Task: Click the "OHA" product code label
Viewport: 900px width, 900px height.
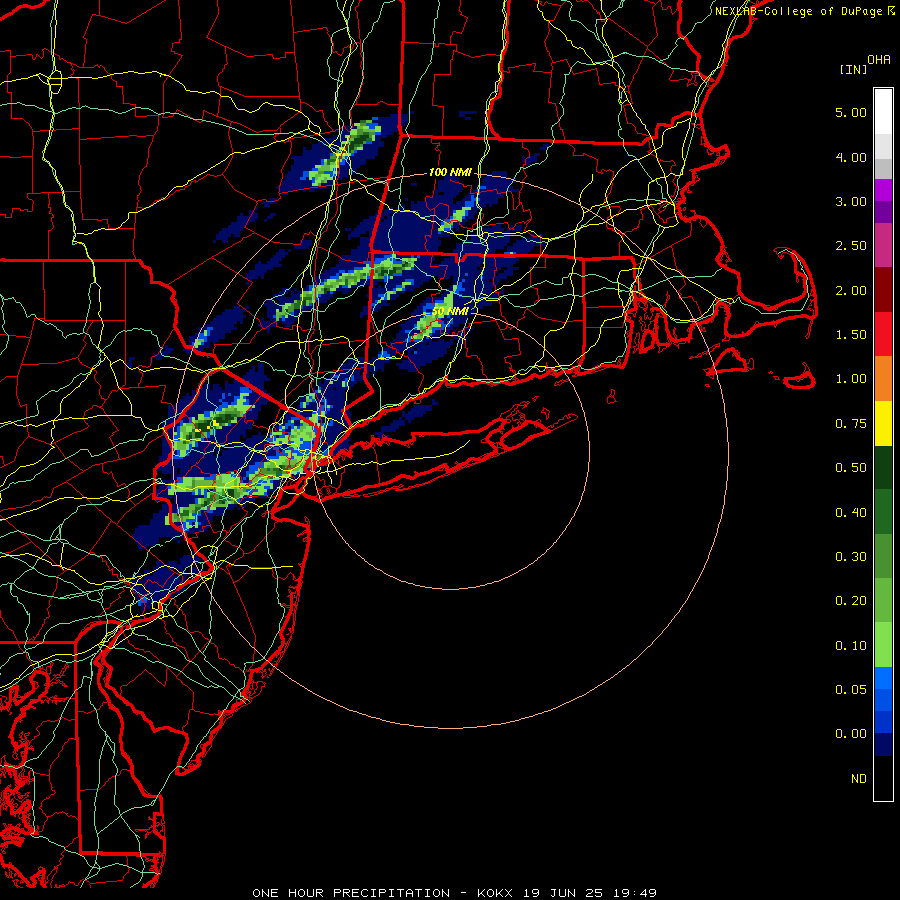Action: [879, 60]
